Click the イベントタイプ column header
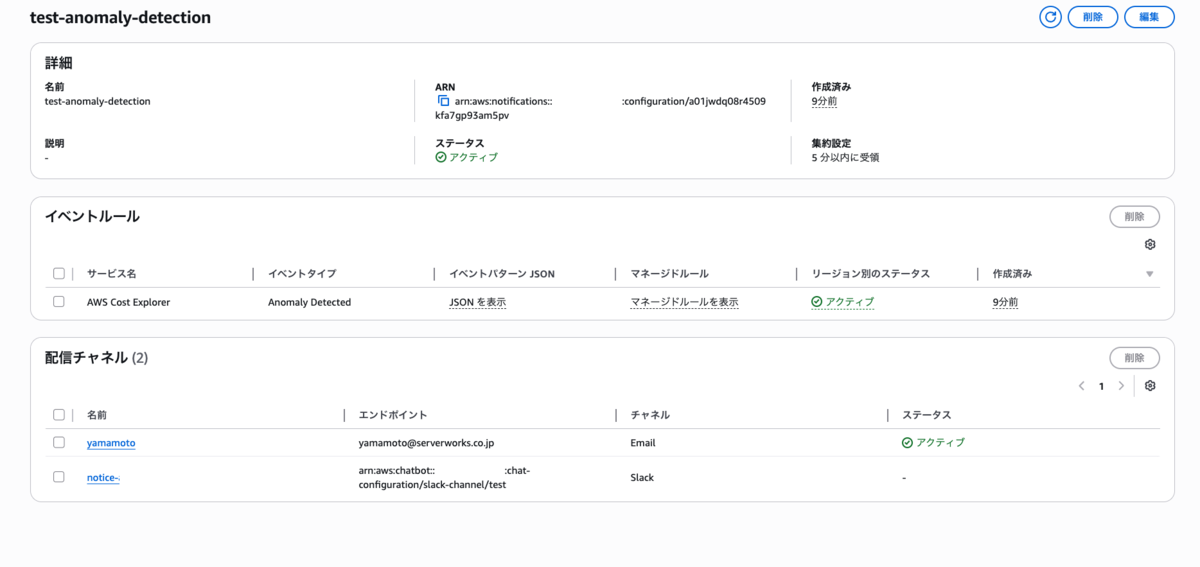This screenshot has height=567, width=1200. click(302, 274)
